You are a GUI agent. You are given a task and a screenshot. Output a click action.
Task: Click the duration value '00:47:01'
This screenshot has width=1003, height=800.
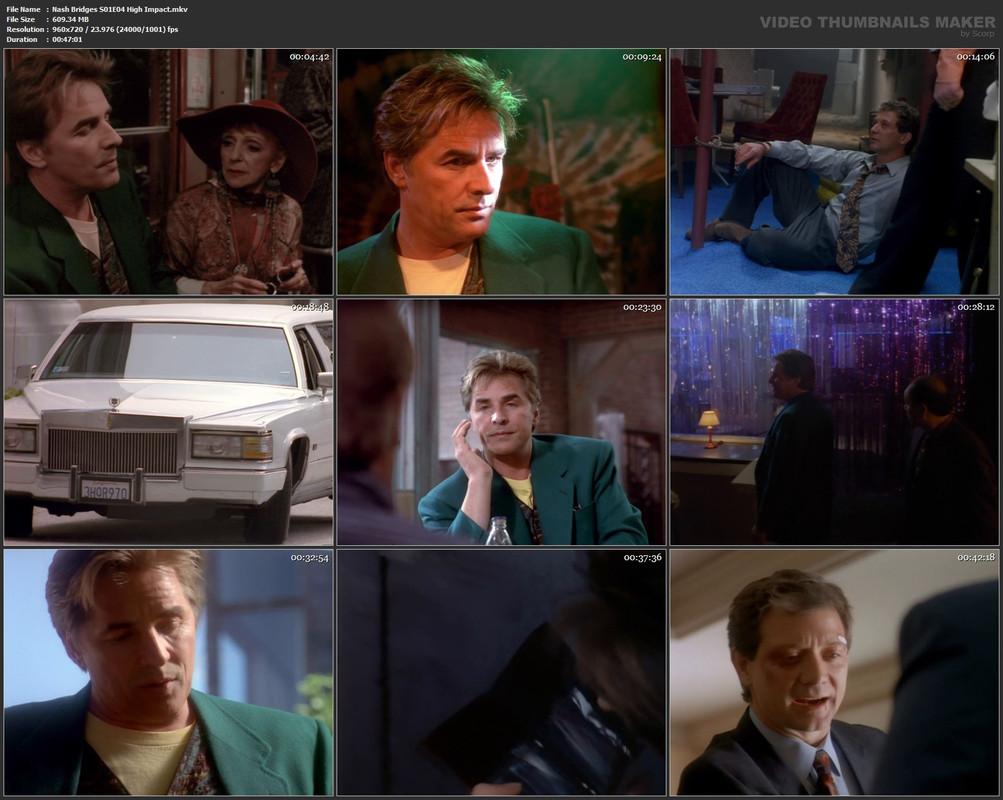point(67,40)
